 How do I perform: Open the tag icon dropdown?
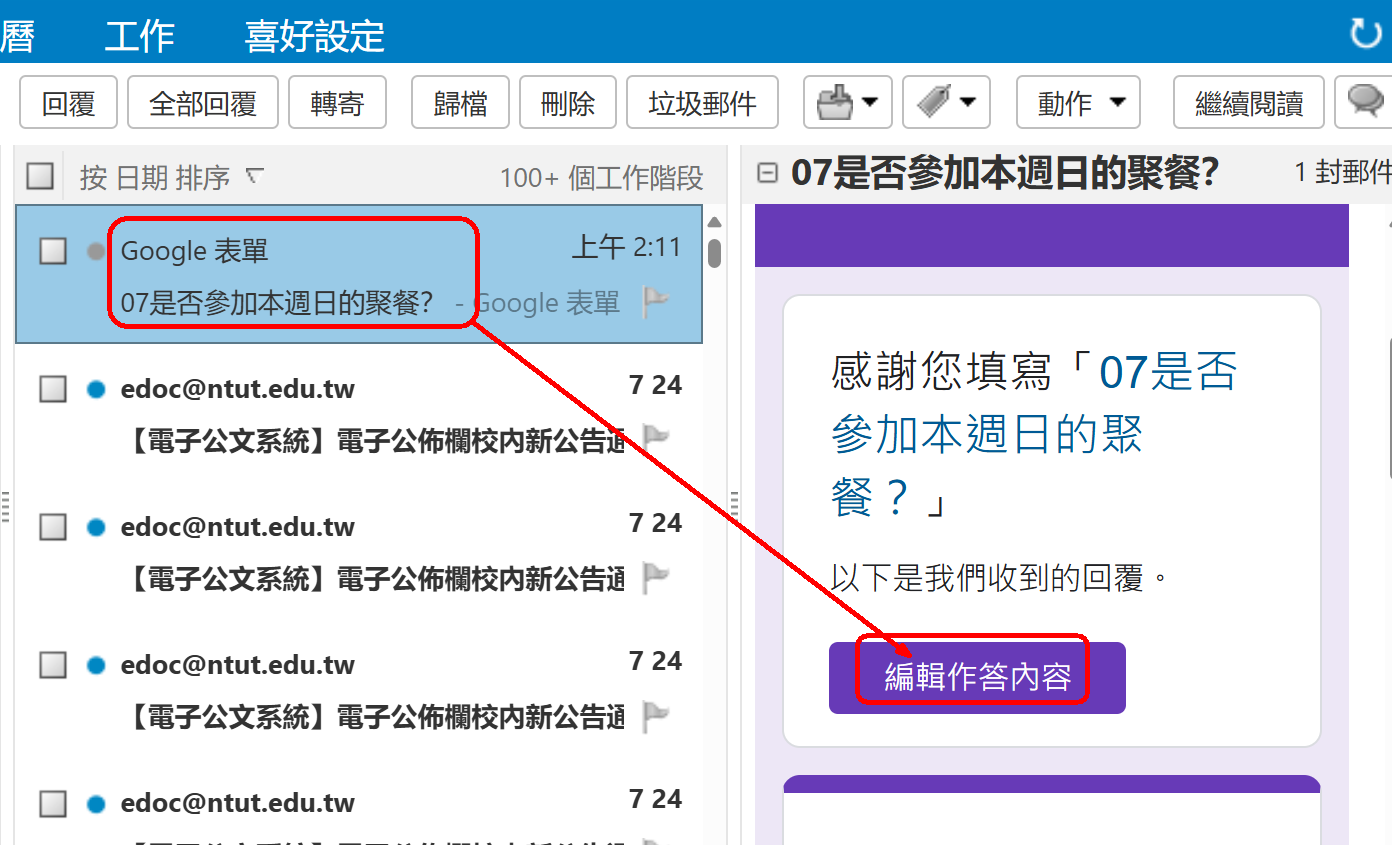coord(945,102)
